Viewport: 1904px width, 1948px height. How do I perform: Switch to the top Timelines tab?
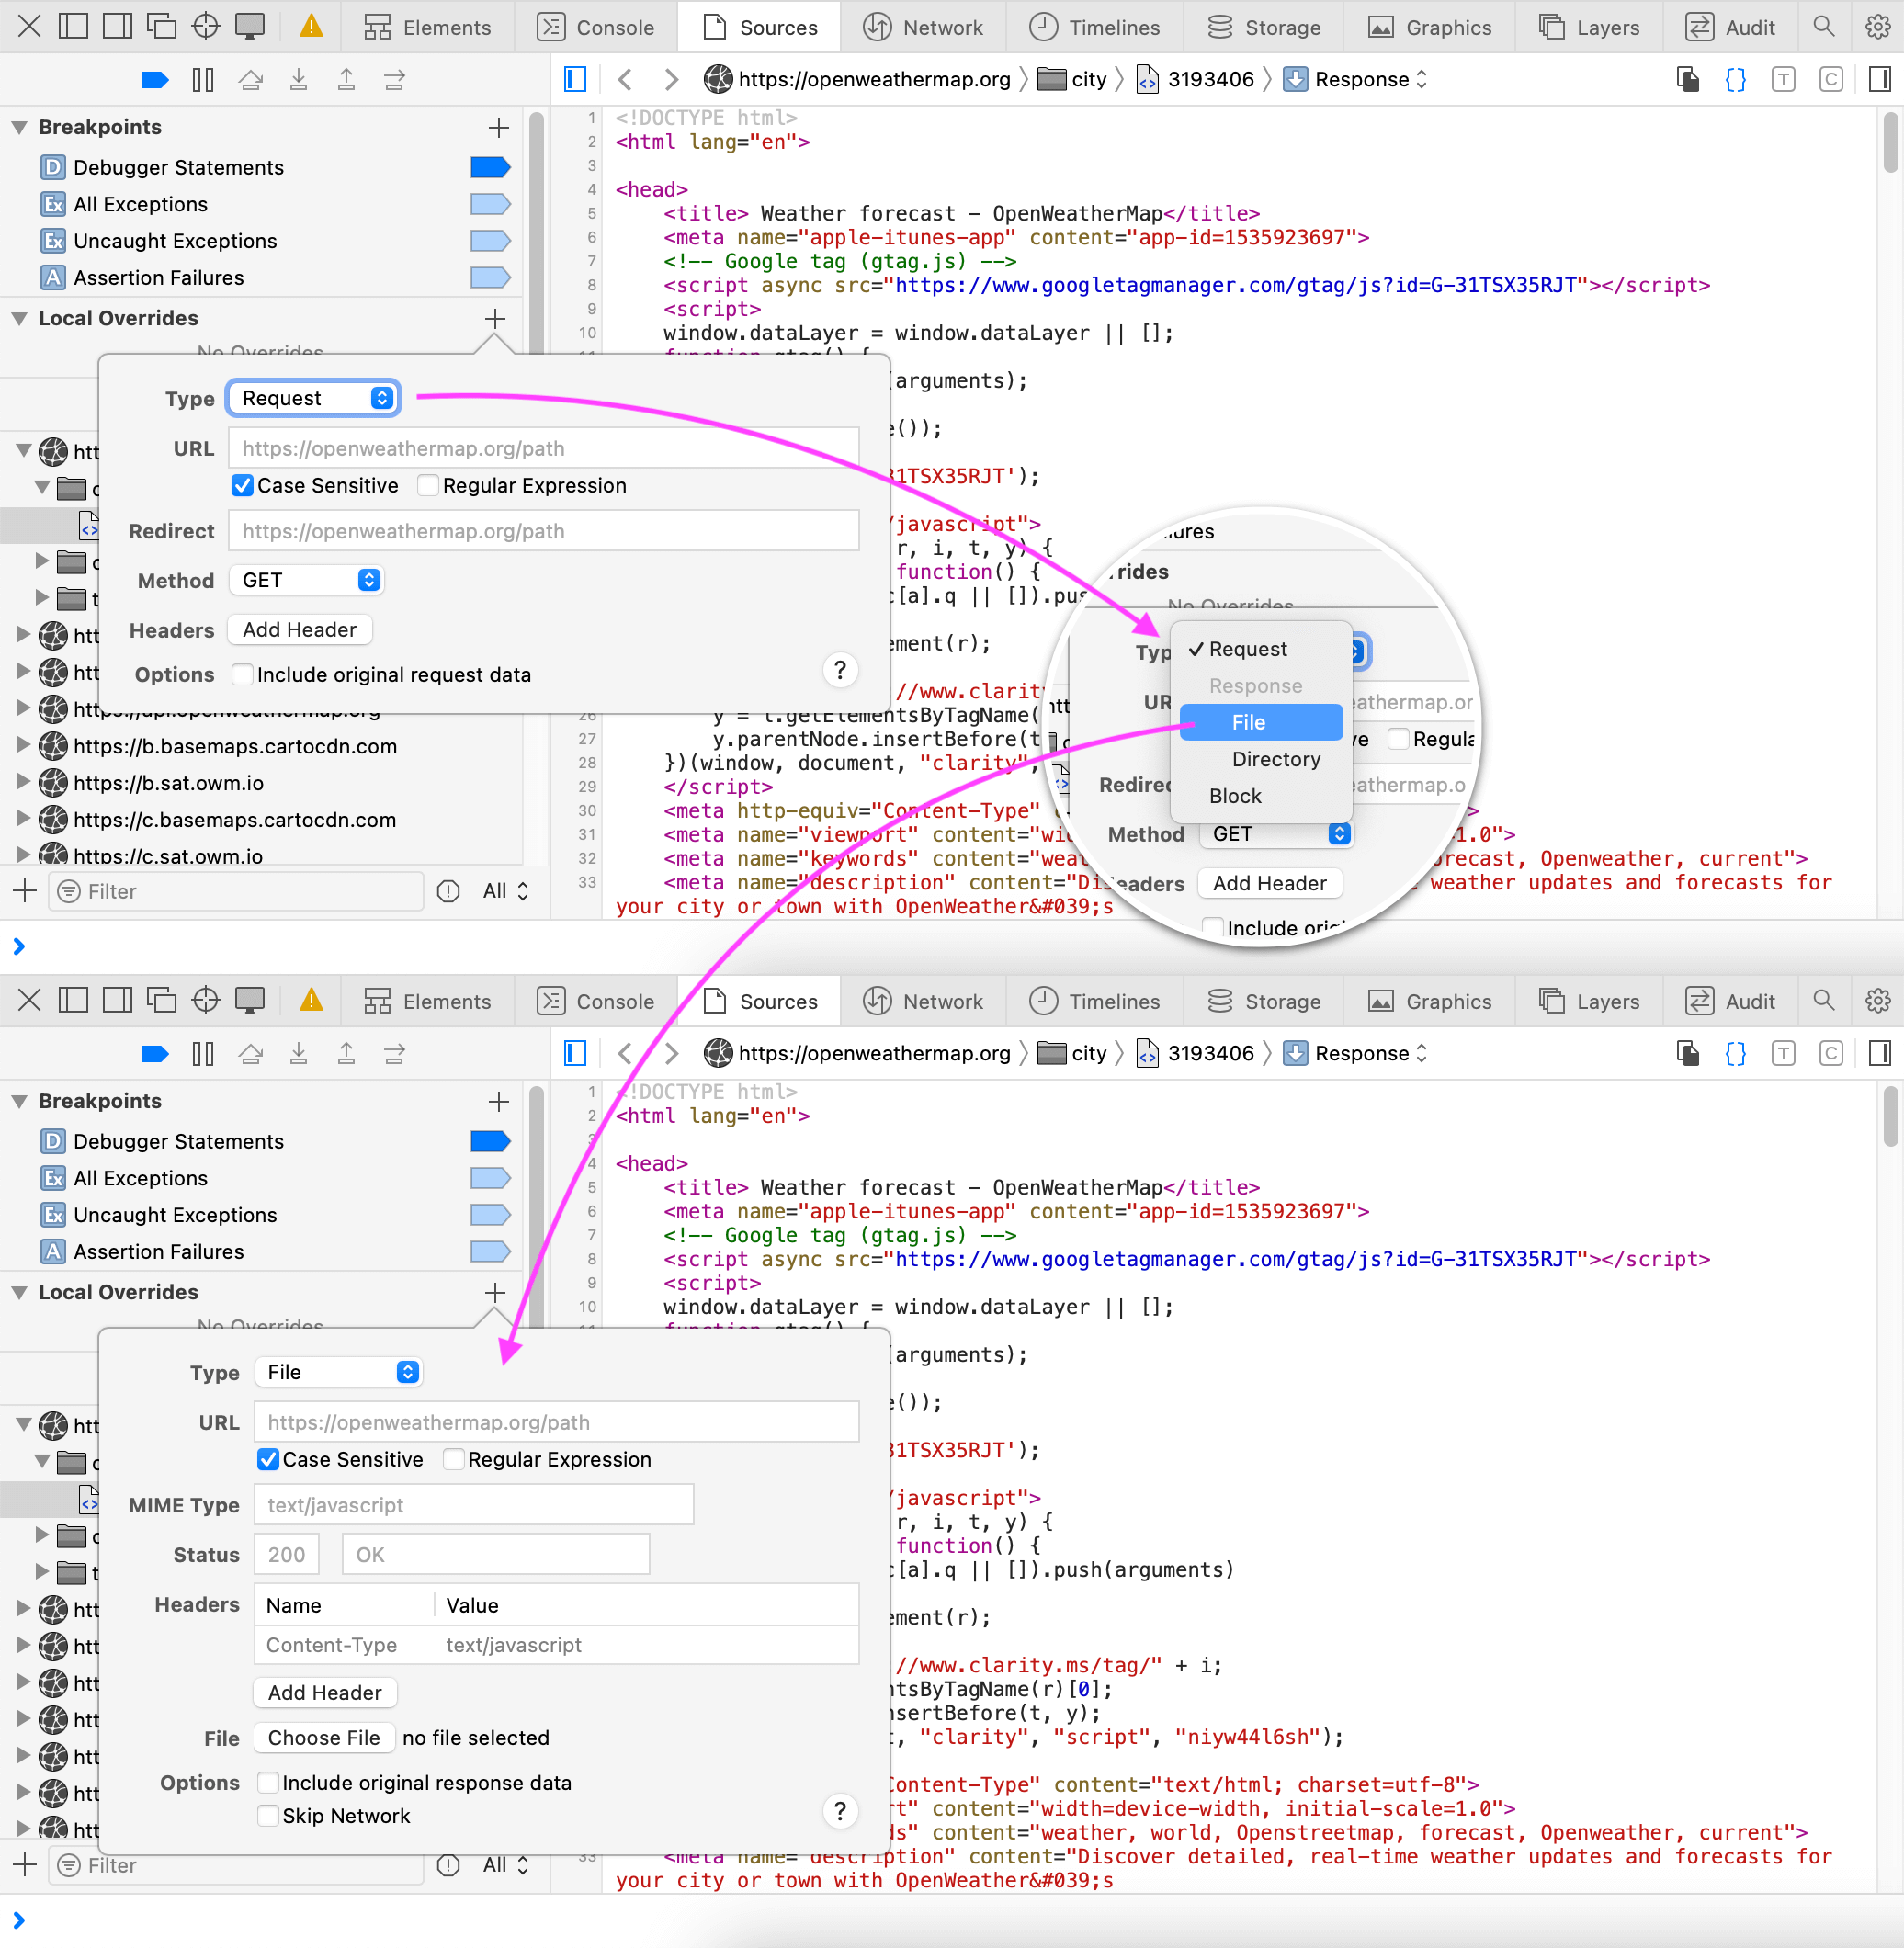click(1094, 27)
